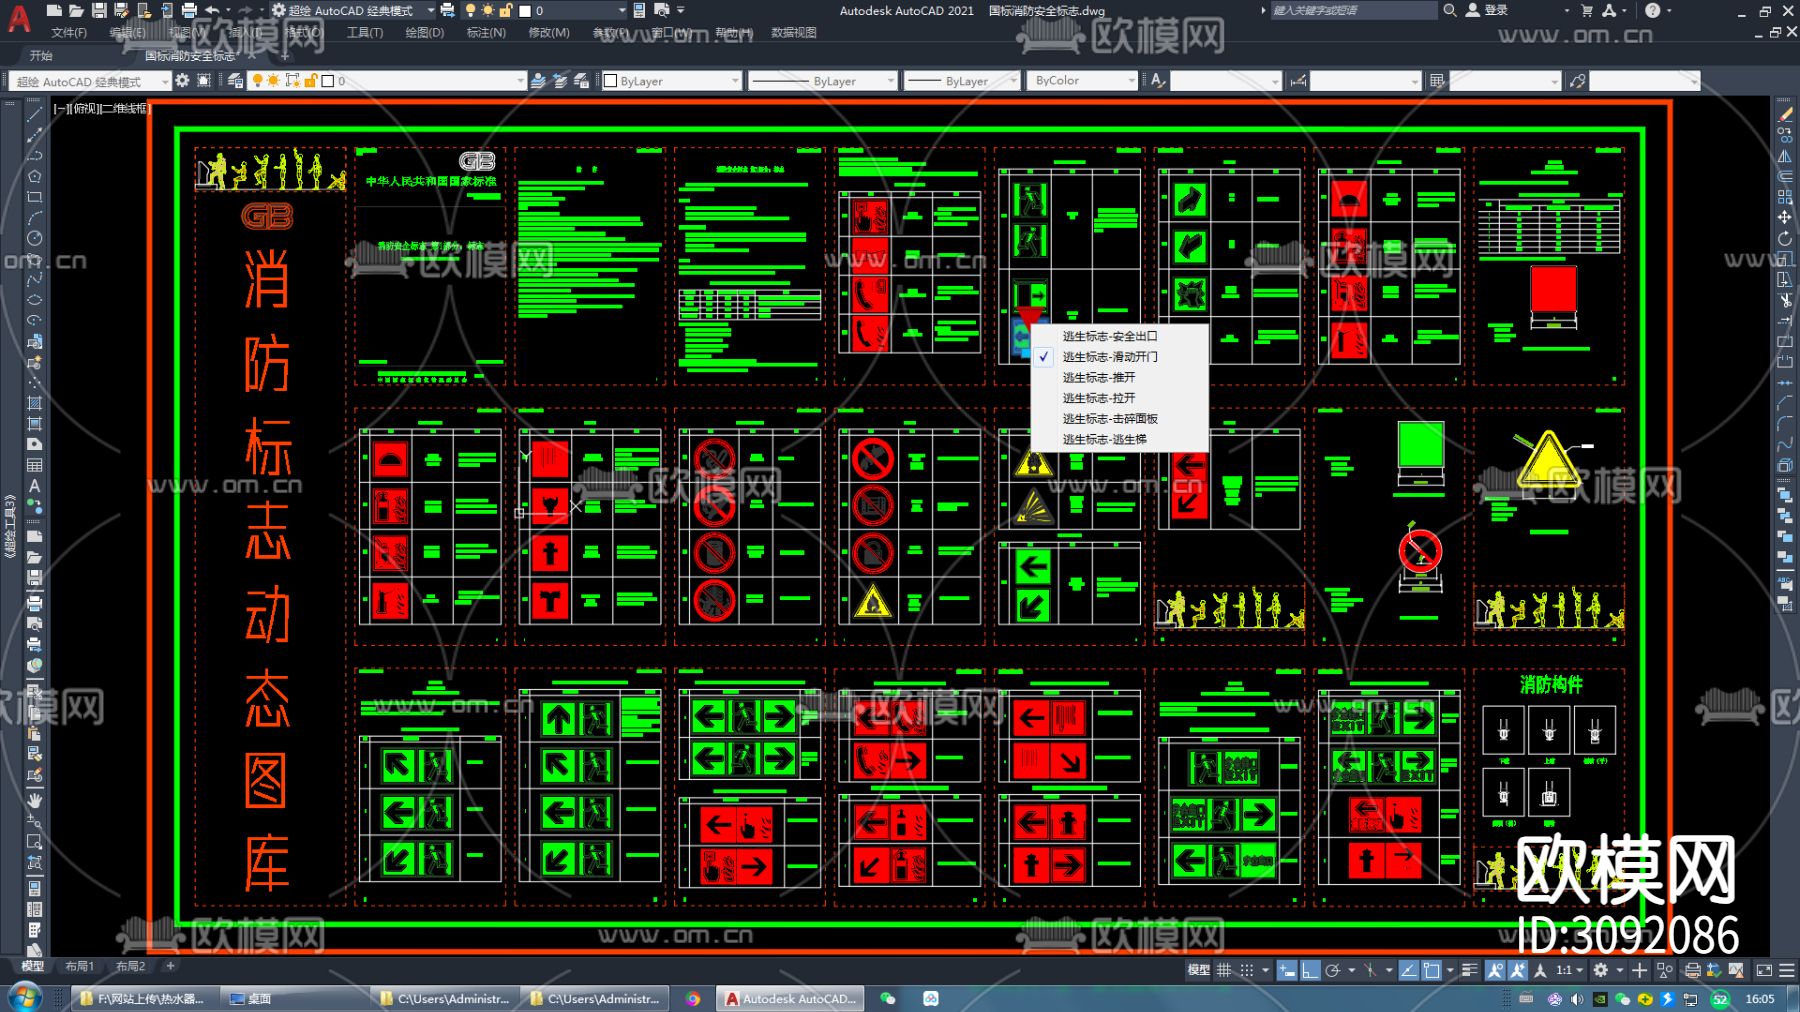The height and width of the screenshot is (1012, 1800).
Task: Open the 工具(T) menu
Action: [x=365, y=33]
